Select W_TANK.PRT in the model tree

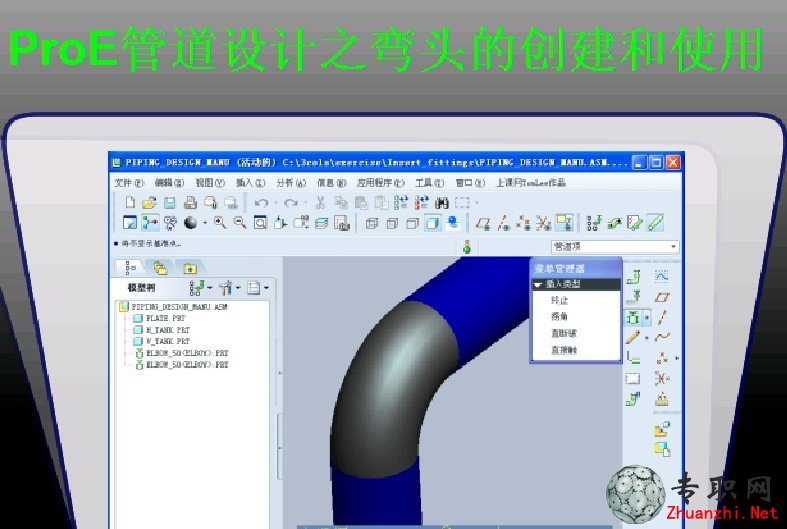[162, 341]
